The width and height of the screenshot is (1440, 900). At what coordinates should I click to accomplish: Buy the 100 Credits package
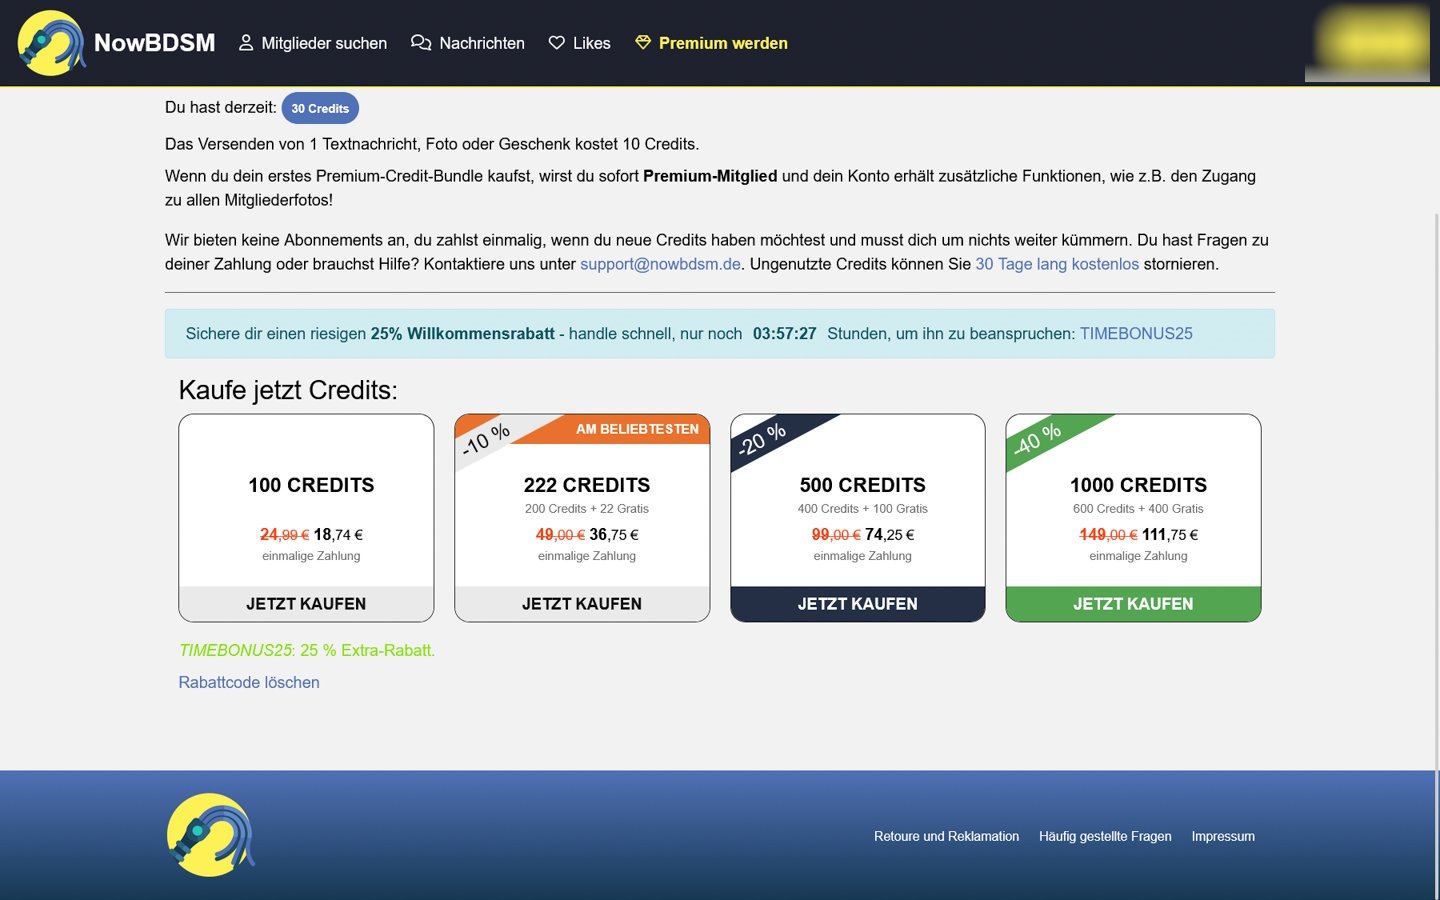[306, 604]
